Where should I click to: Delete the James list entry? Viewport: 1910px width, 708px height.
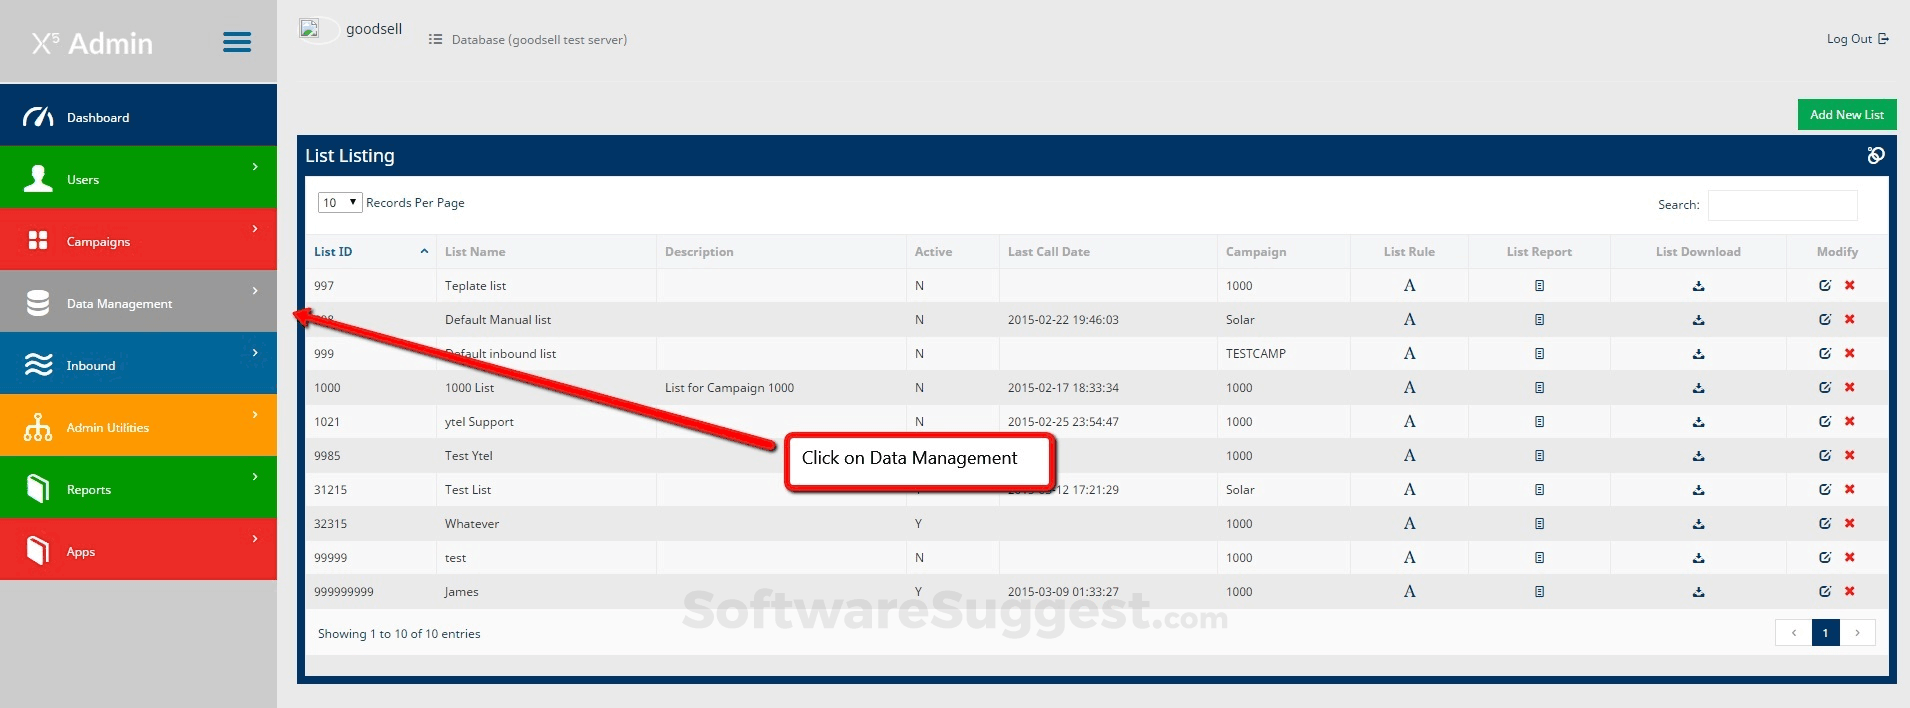[1850, 592]
